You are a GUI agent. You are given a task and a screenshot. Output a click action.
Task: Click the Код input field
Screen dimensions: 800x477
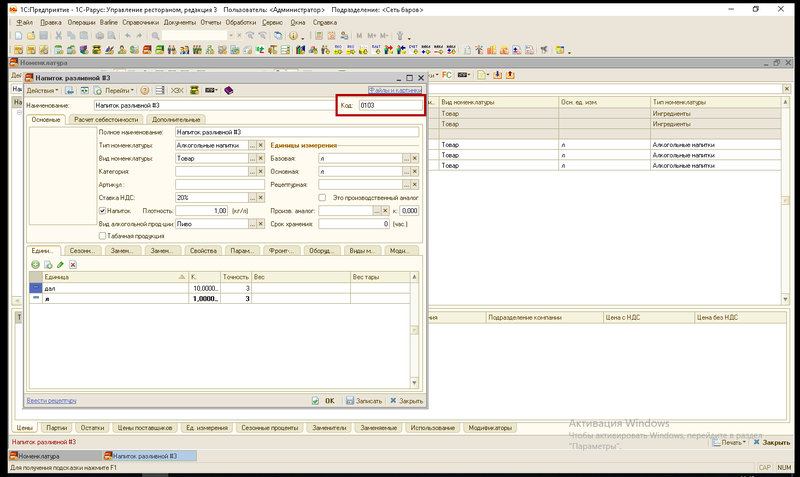click(x=390, y=105)
